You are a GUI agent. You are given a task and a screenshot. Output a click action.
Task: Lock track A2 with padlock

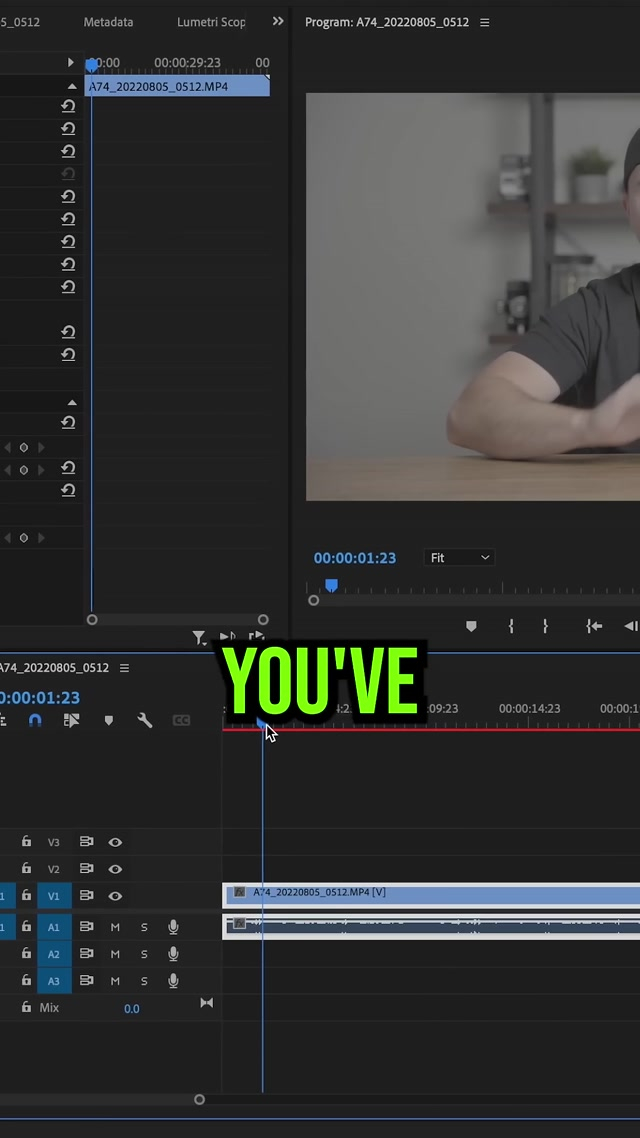26,953
